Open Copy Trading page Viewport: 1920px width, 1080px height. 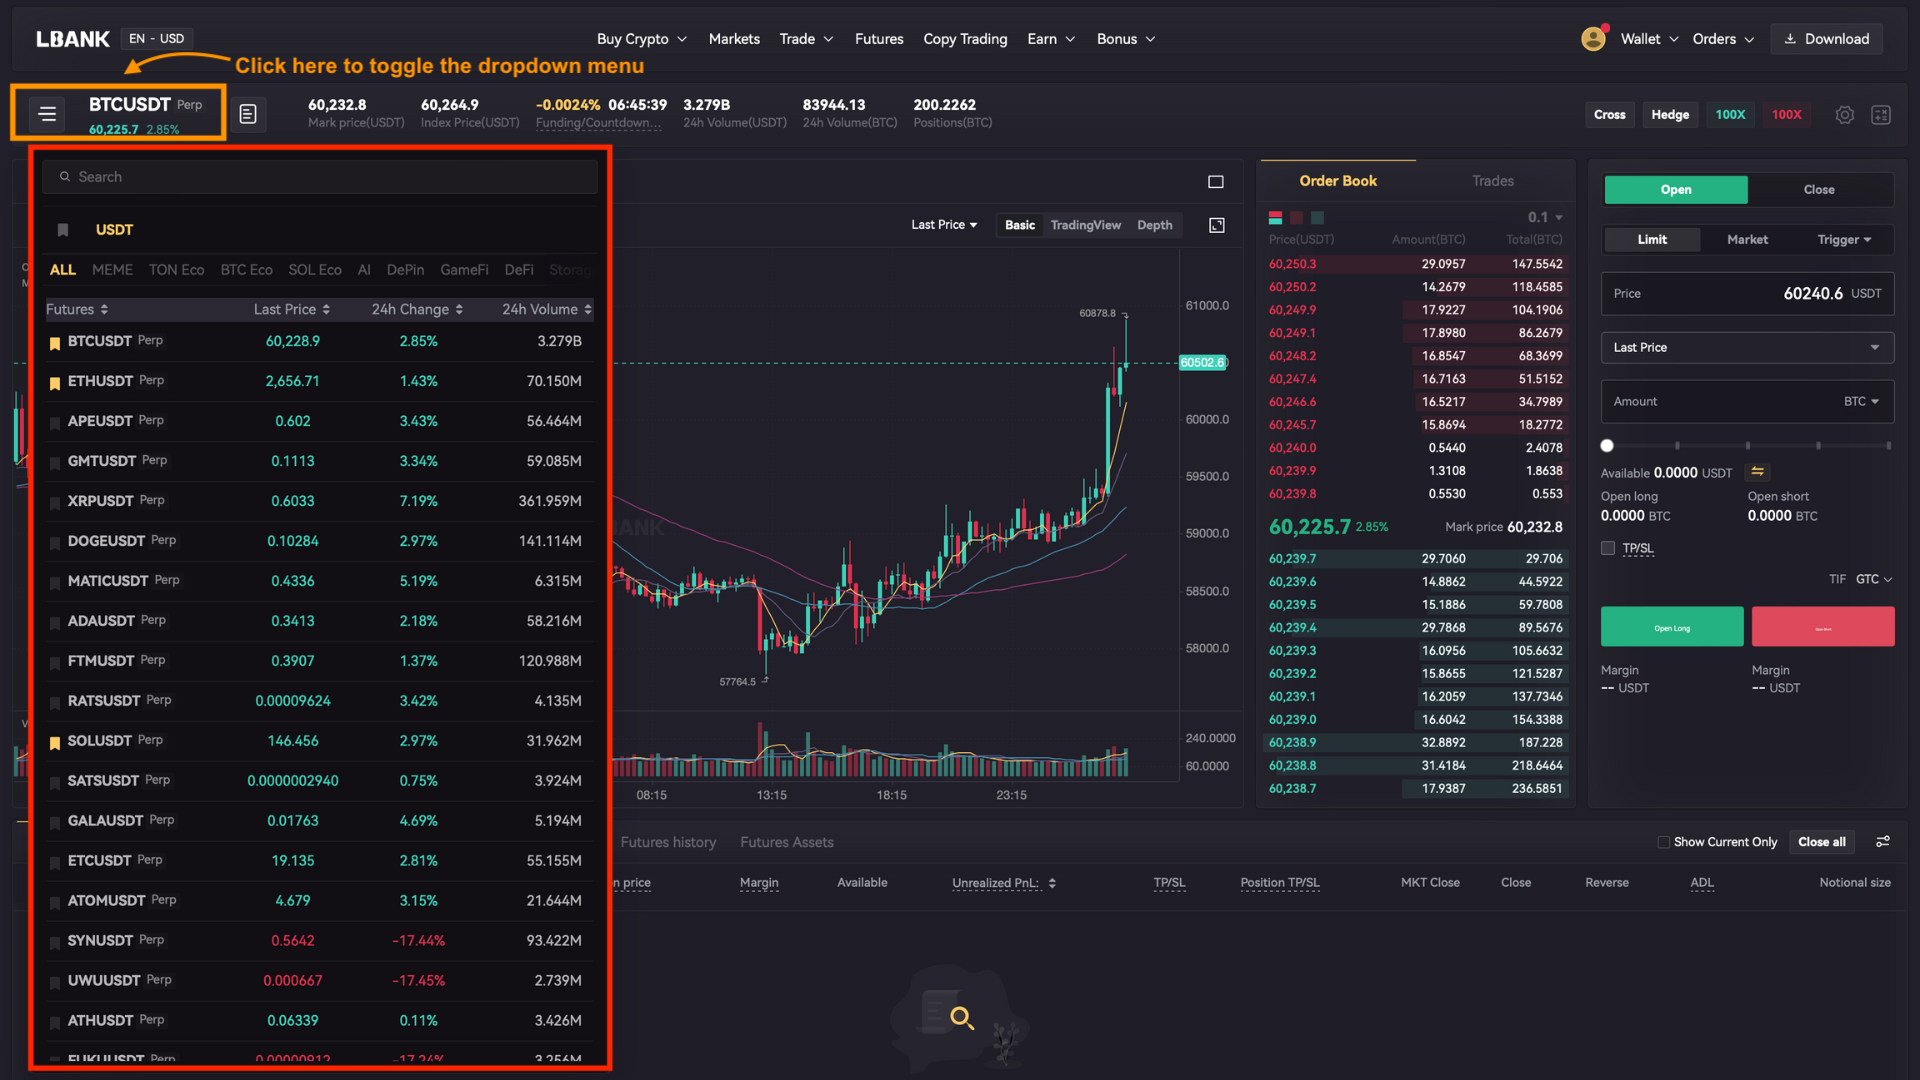965,39
